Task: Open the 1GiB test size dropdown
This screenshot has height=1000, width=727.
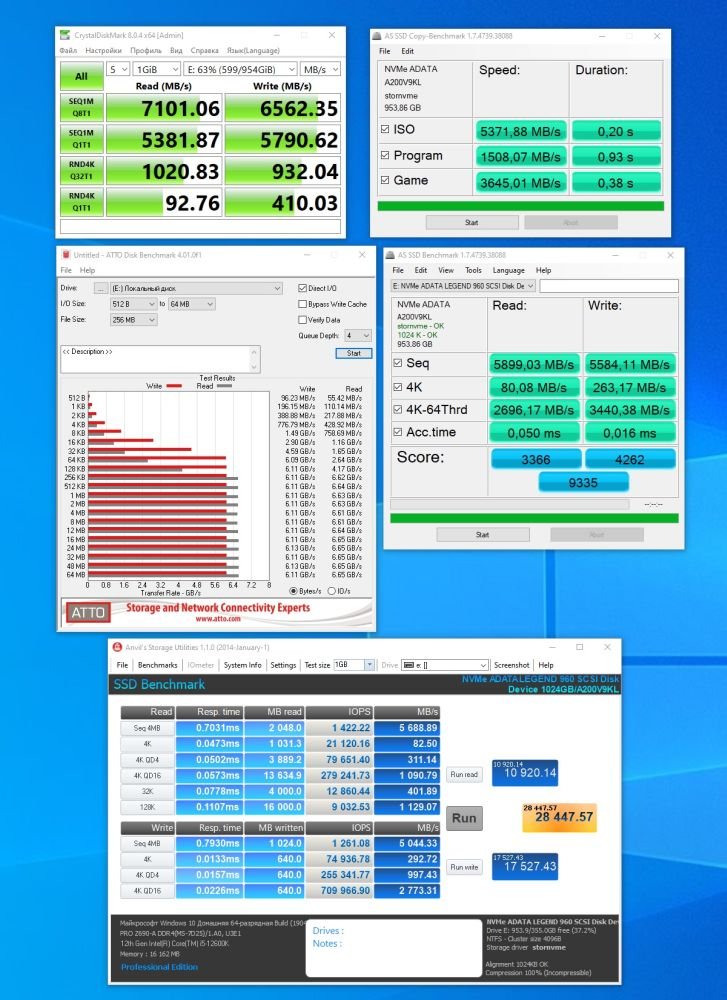Action: [156, 70]
